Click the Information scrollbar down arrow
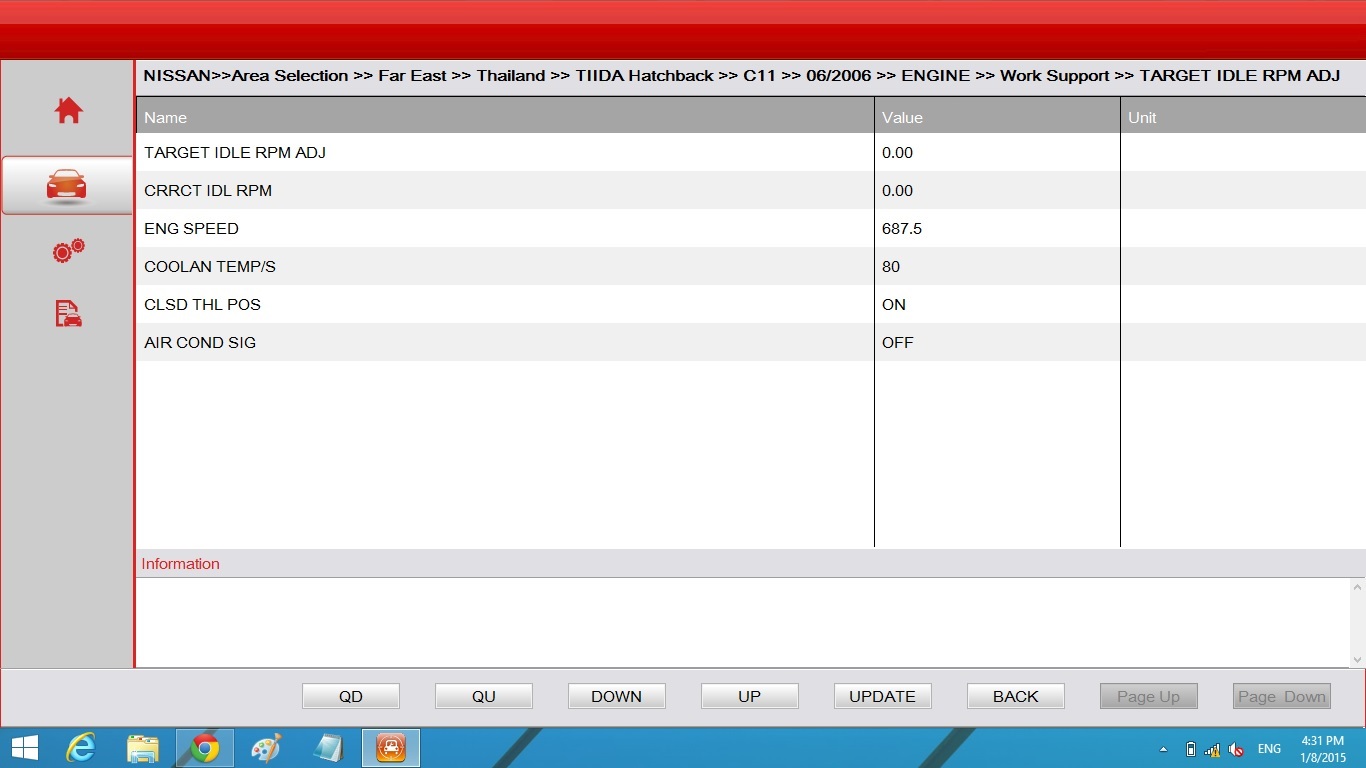 [1357, 659]
